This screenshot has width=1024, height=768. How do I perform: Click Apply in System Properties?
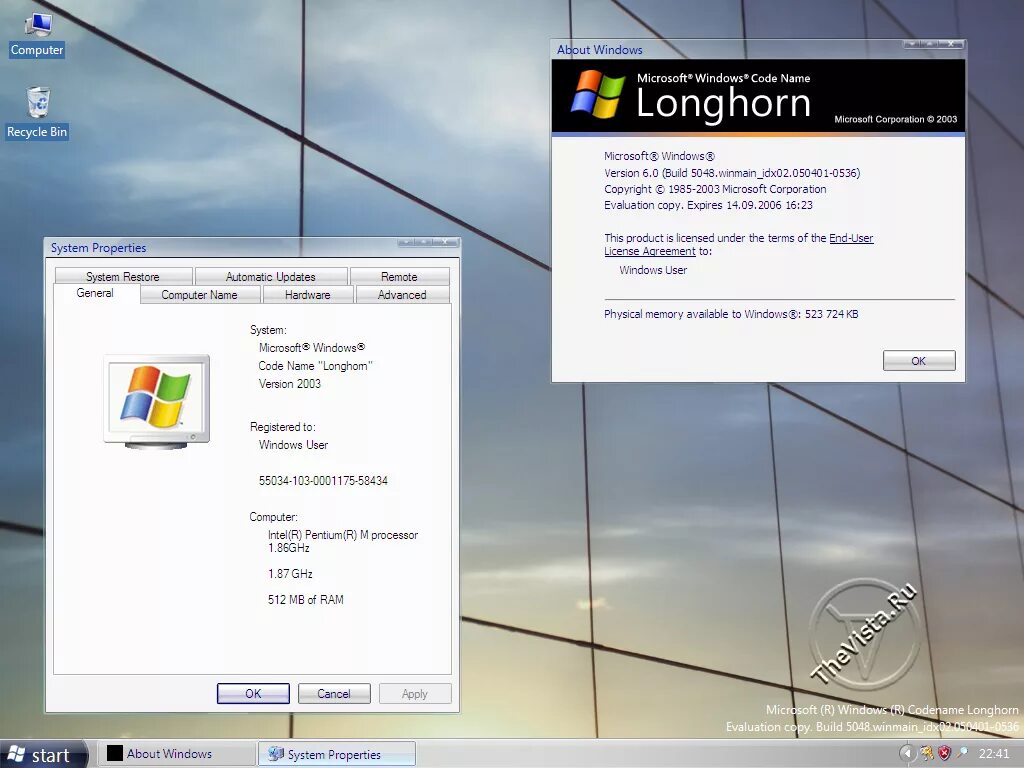pyautogui.click(x=415, y=693)
